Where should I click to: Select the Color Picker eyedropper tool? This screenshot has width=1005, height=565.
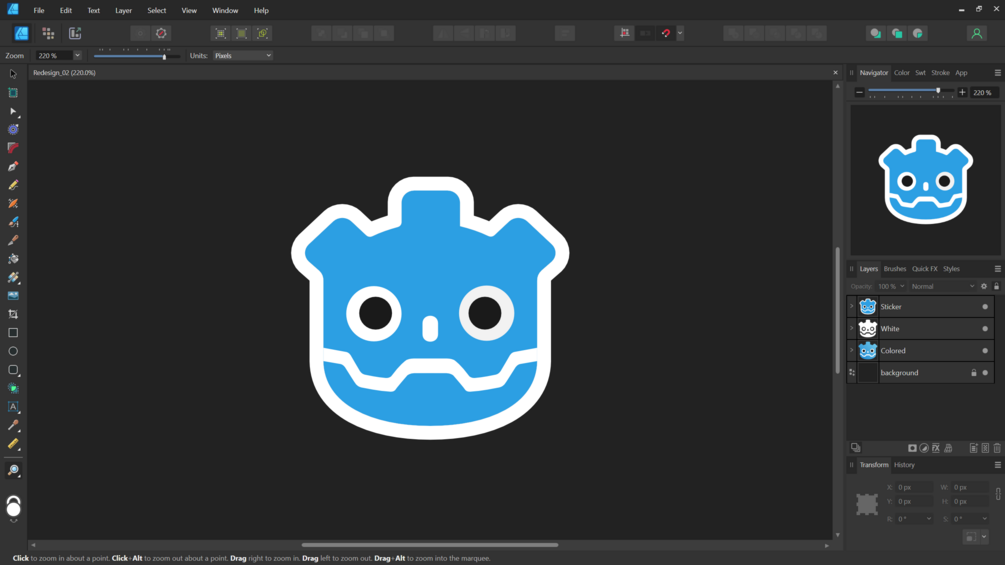pyautogui.click(x=13, y=425)
